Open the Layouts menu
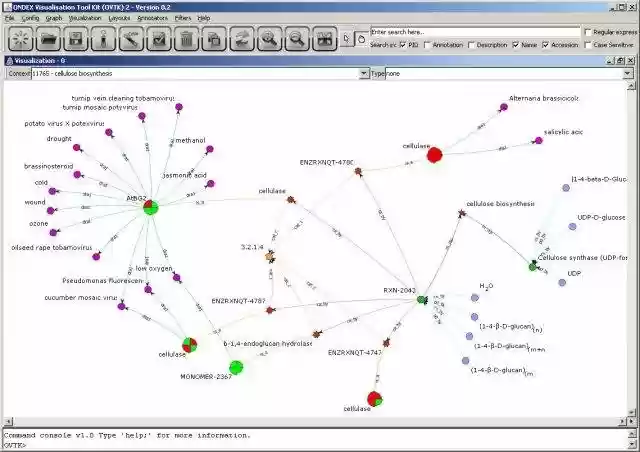 (x=119, y=18)
